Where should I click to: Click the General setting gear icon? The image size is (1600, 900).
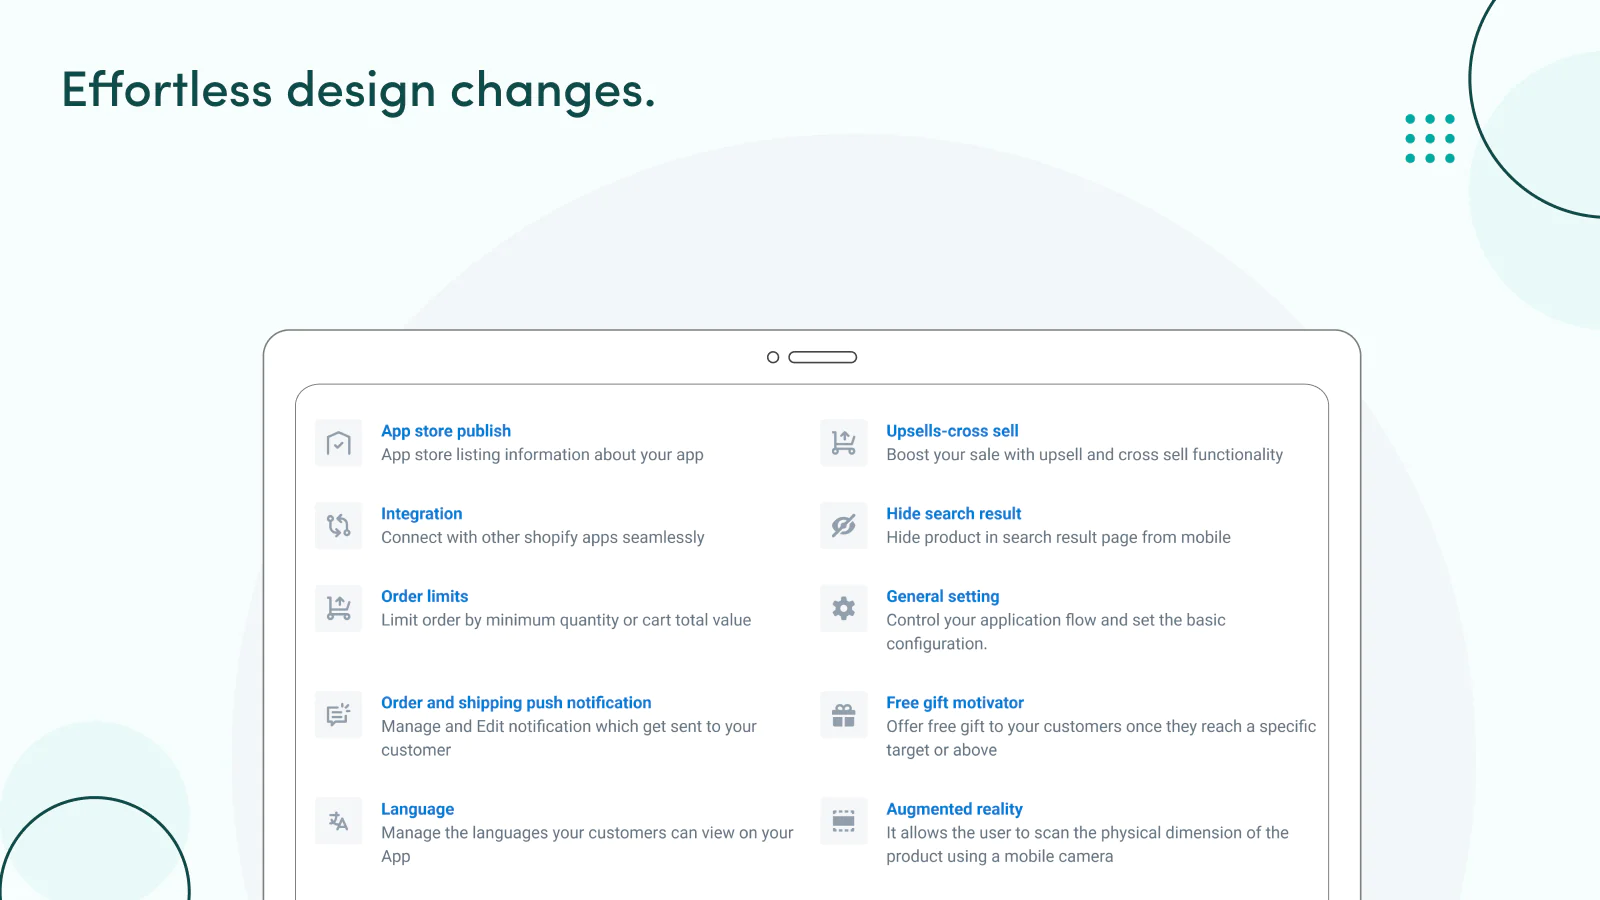[844, 608]
